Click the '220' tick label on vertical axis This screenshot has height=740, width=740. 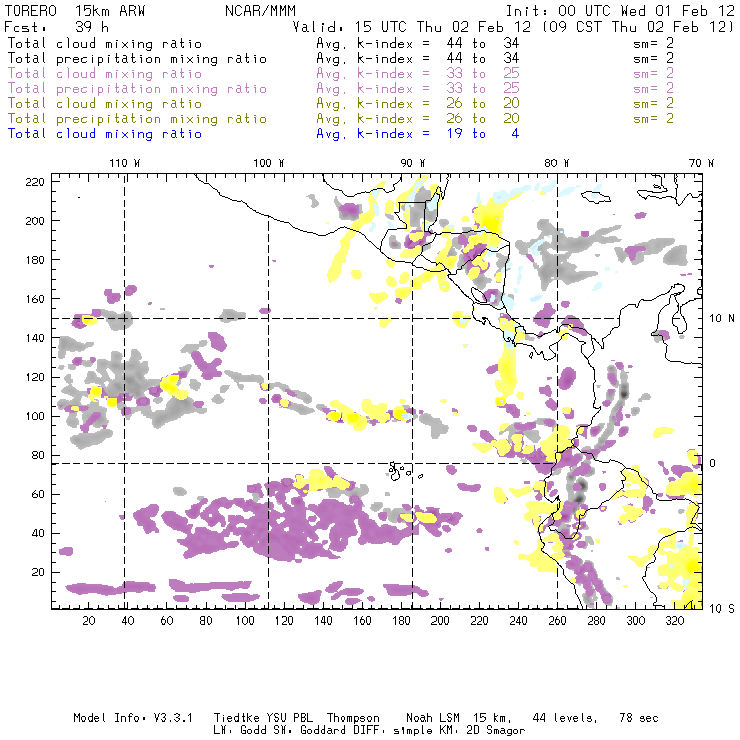point(35,182)
